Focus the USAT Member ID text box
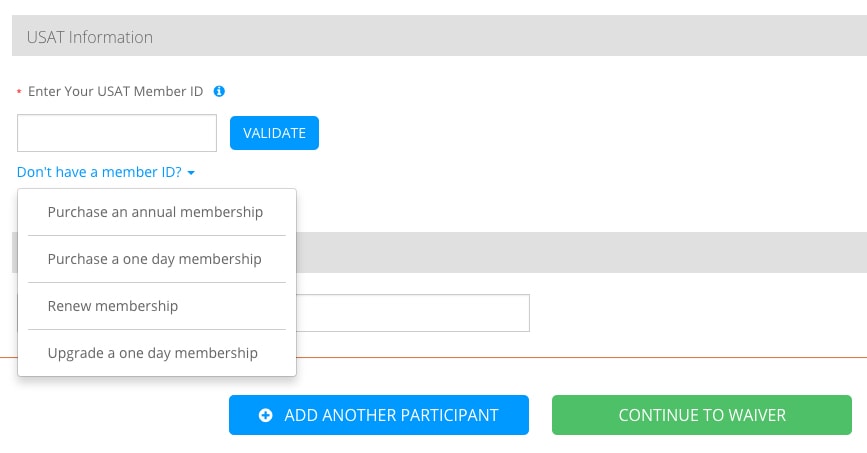Image resolution: width=867 pixels, height=453 pixels. 117,133
